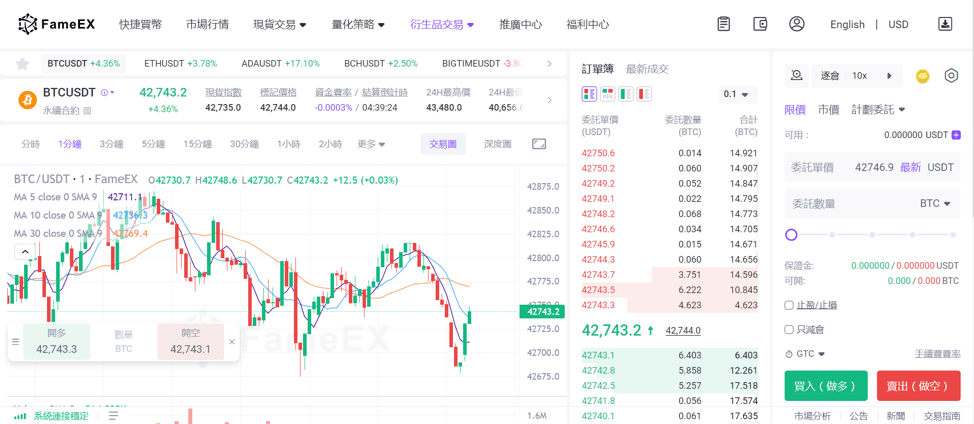Expand the 更多 time intervals dropdown
The width and height of the screenshot is (974, 424).
[371, 144]
